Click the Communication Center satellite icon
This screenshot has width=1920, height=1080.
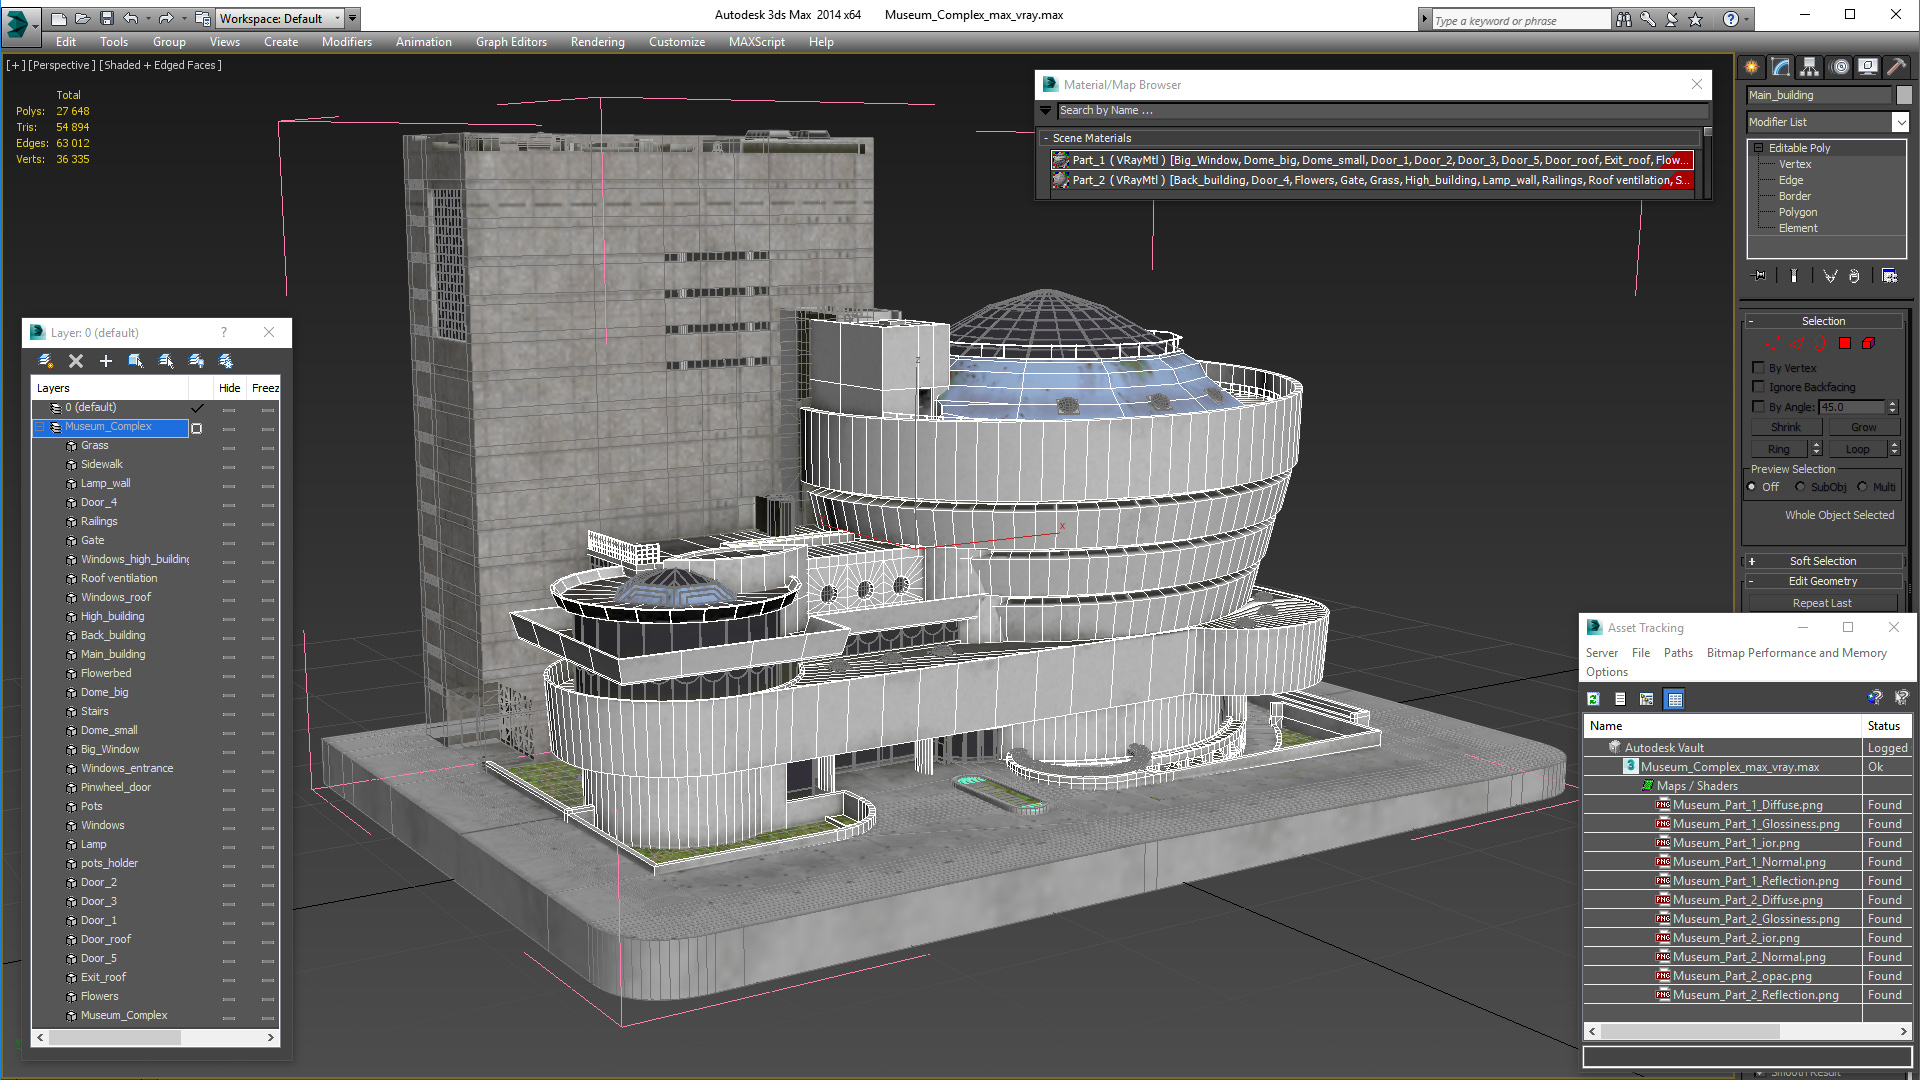click(x=1672, y=19)
